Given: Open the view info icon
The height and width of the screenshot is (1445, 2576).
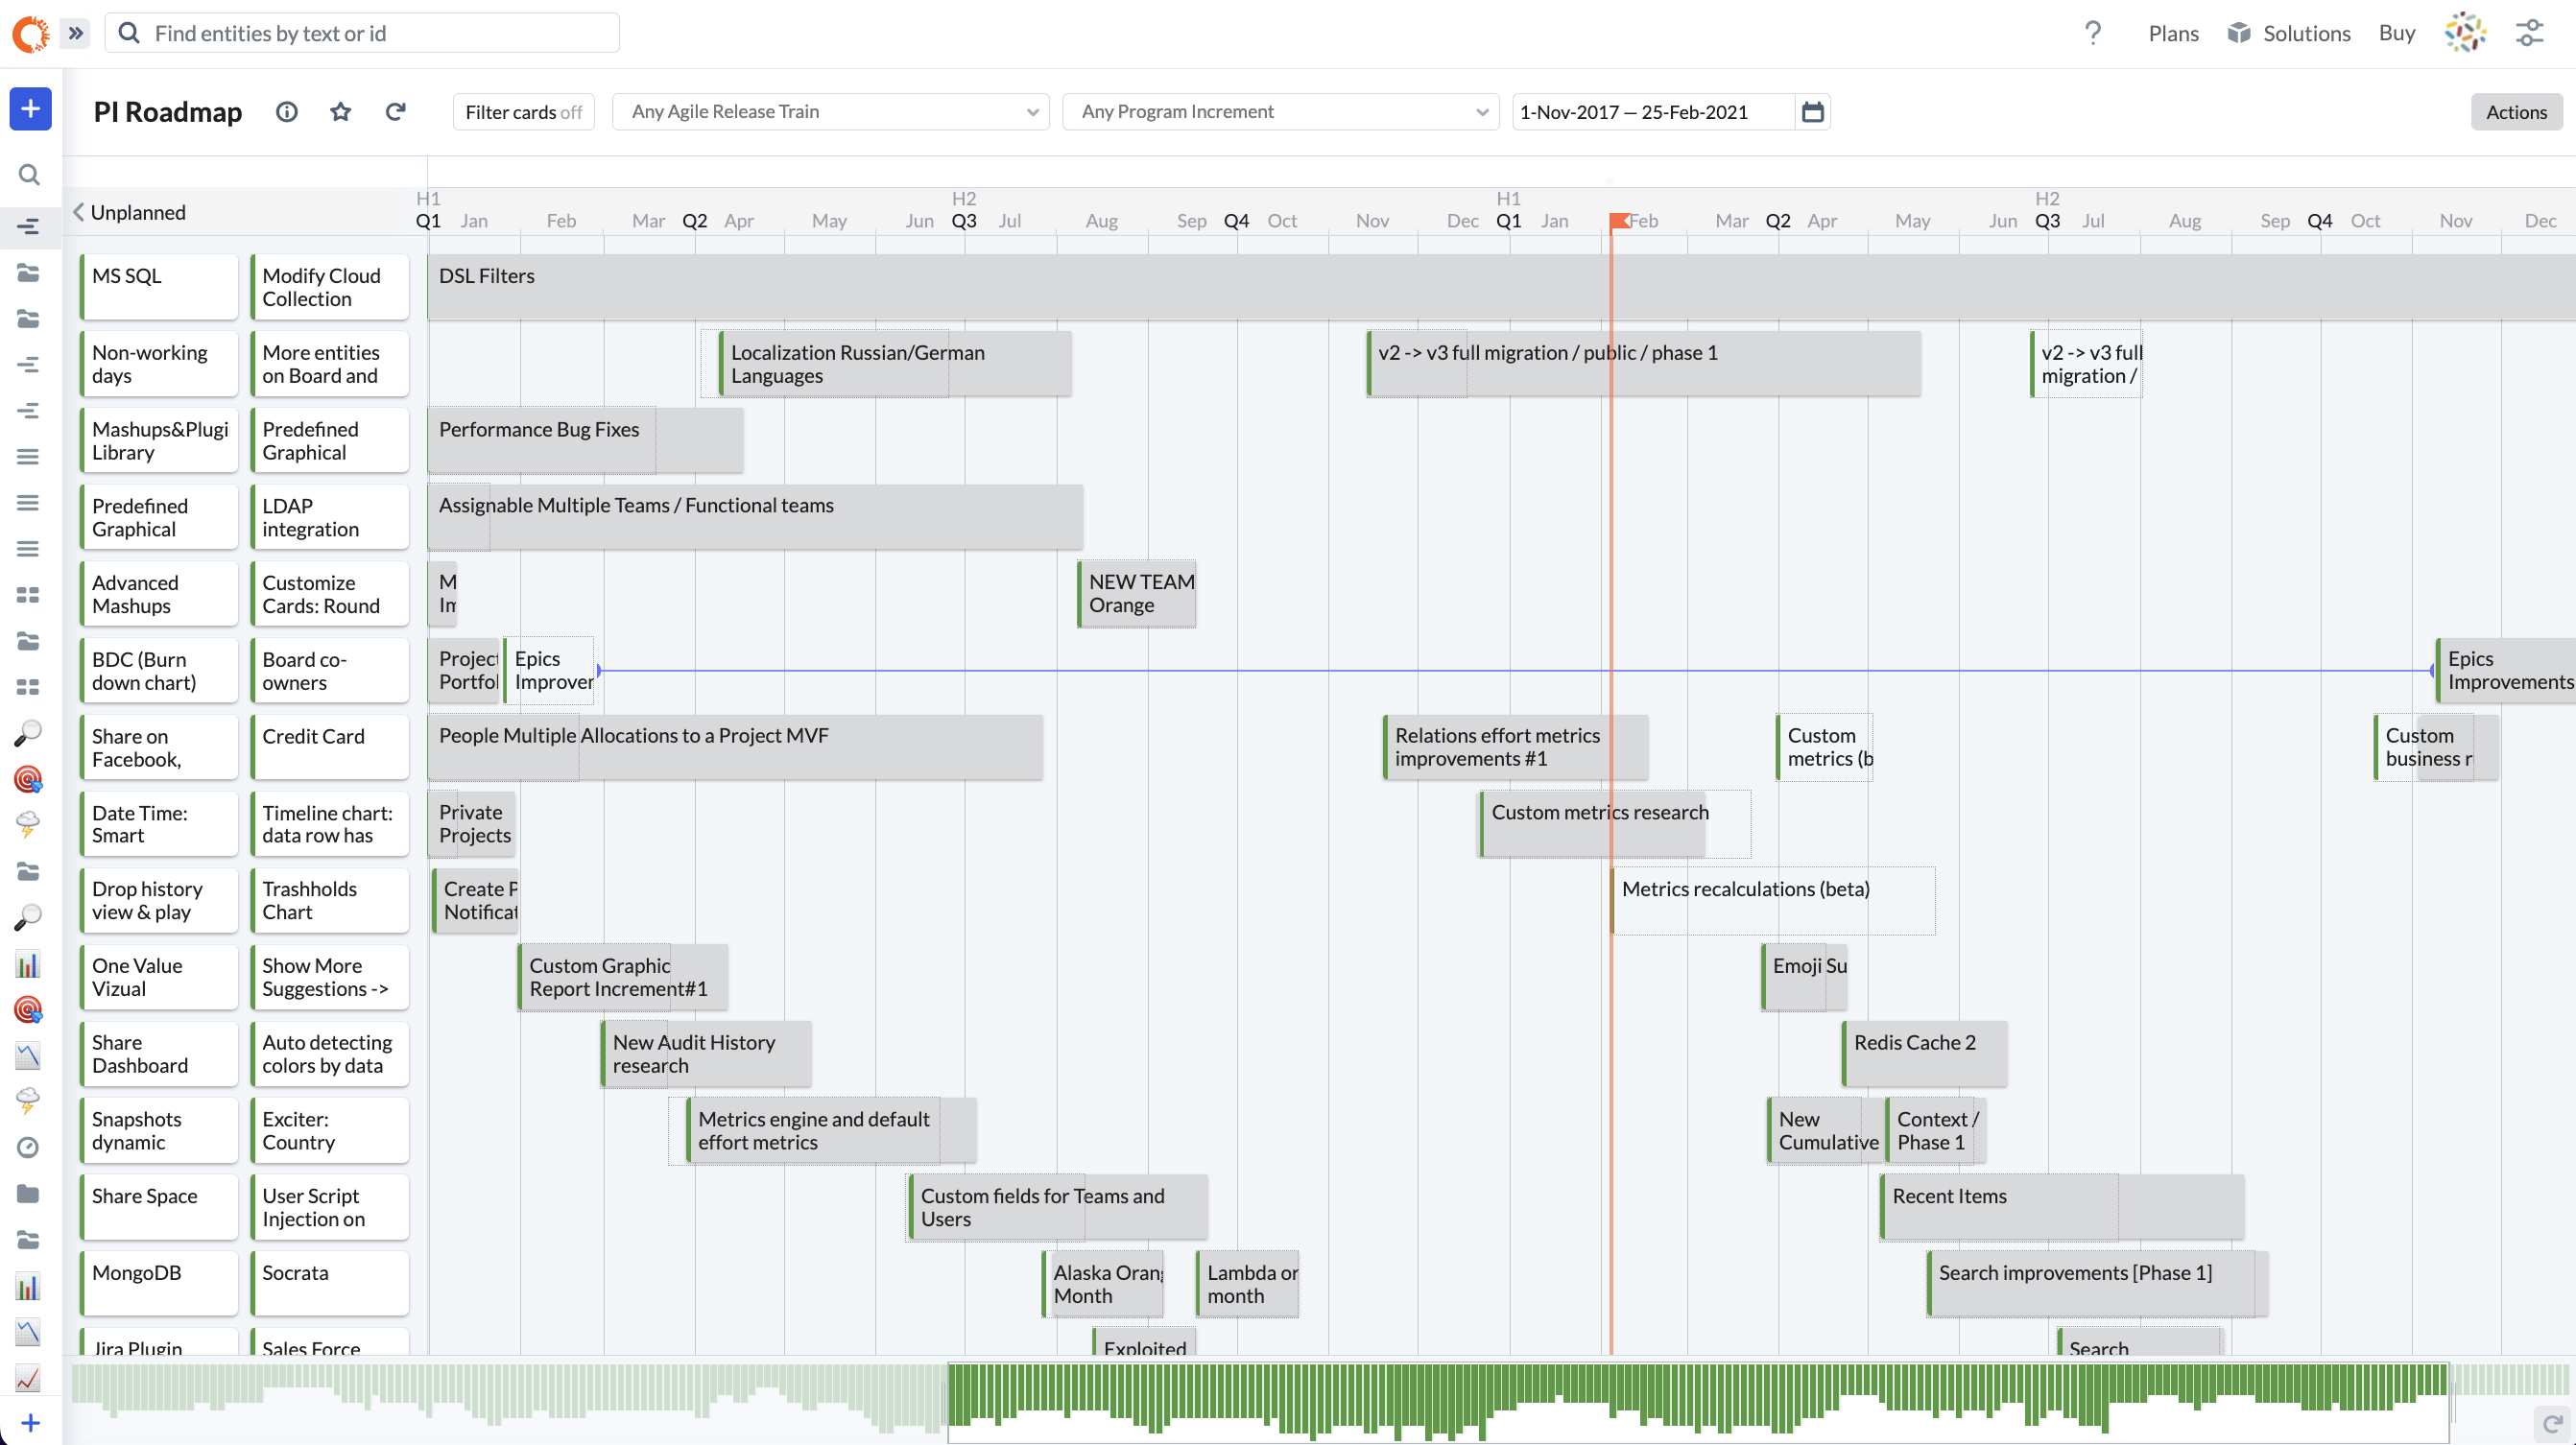Looking at the screenshot, I should coord(287,112).
